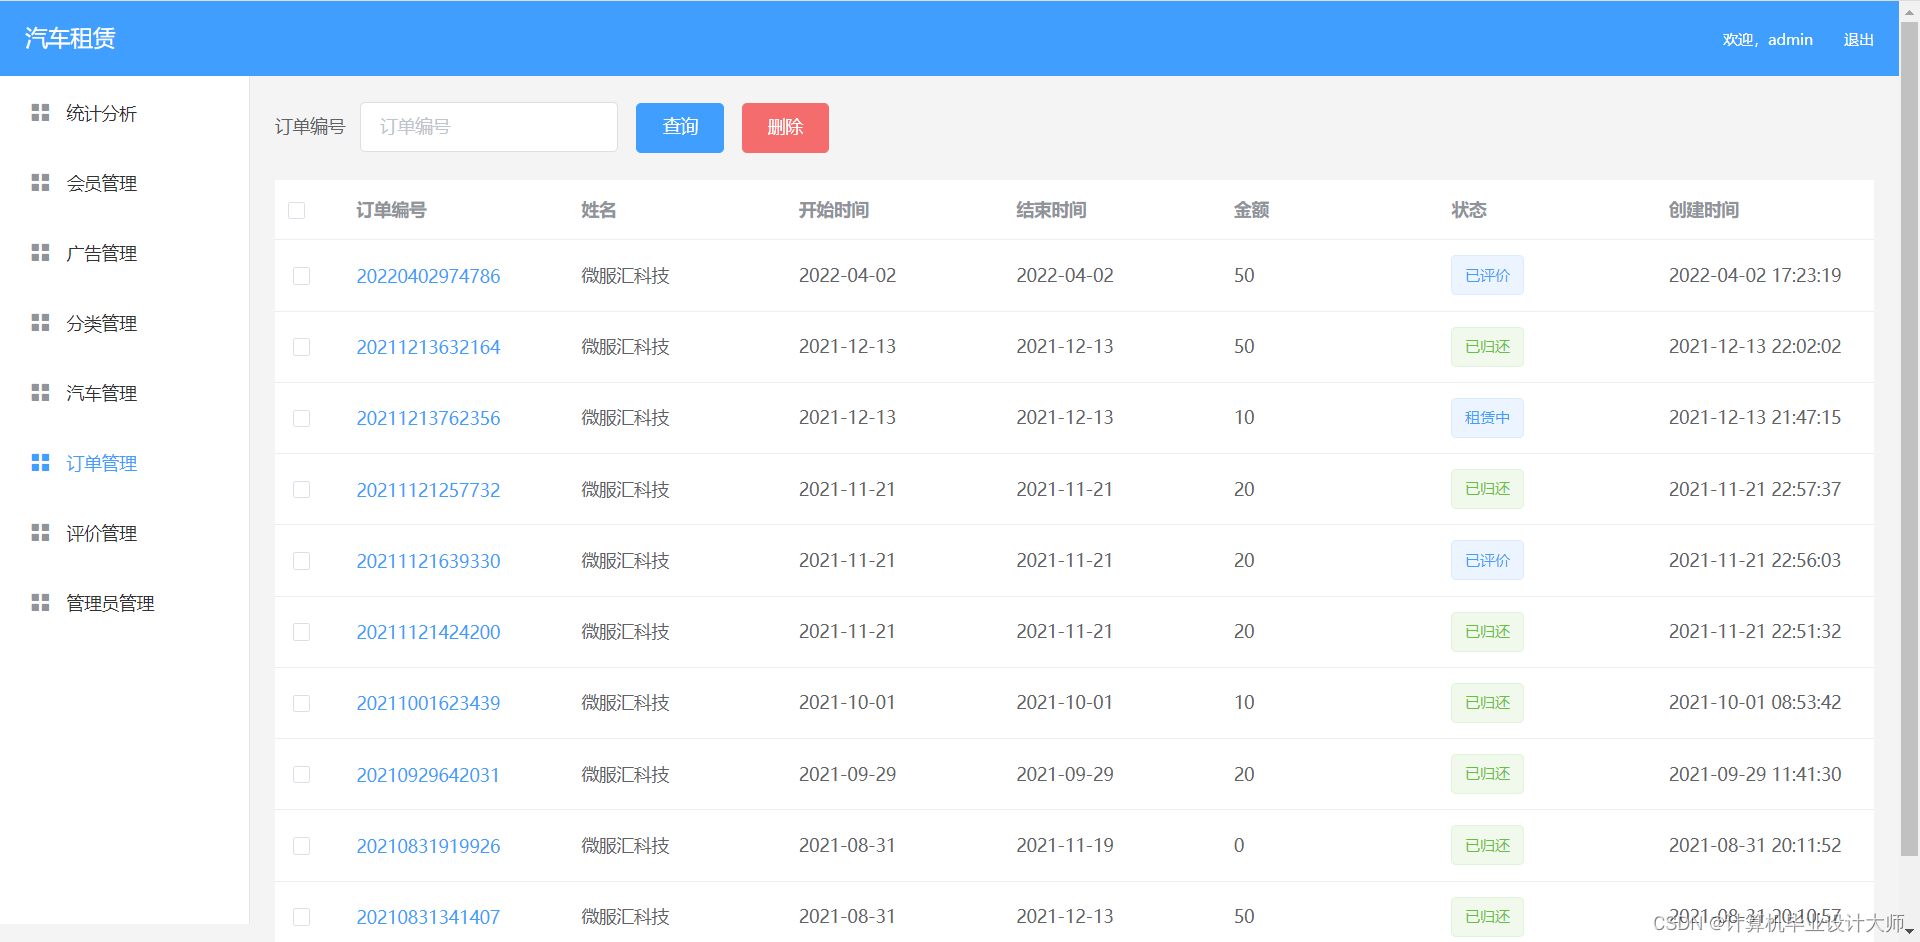Click the red 删除 delete button

pos(785,128)
